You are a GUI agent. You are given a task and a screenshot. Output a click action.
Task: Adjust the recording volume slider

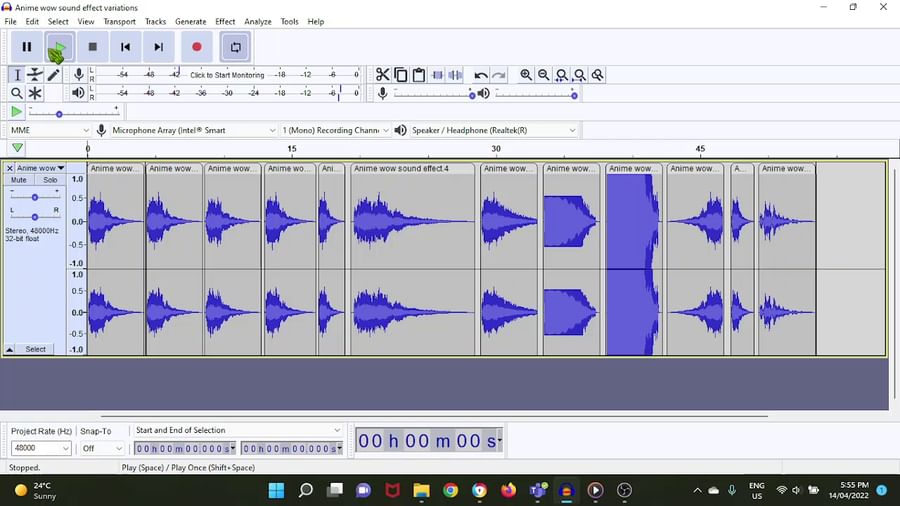coord(433,95)
